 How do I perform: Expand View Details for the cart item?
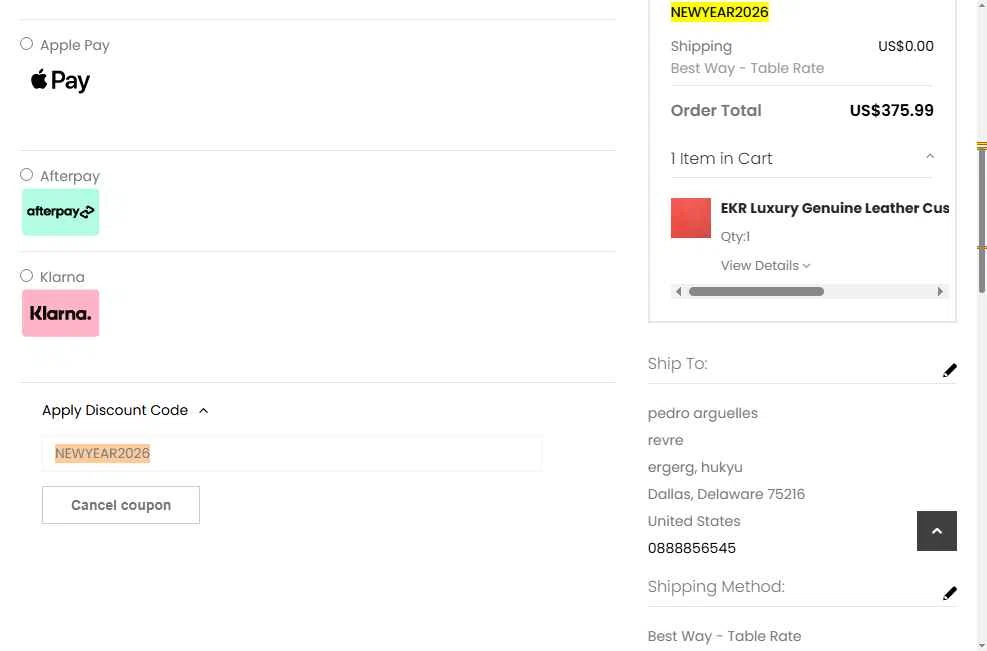765,266
